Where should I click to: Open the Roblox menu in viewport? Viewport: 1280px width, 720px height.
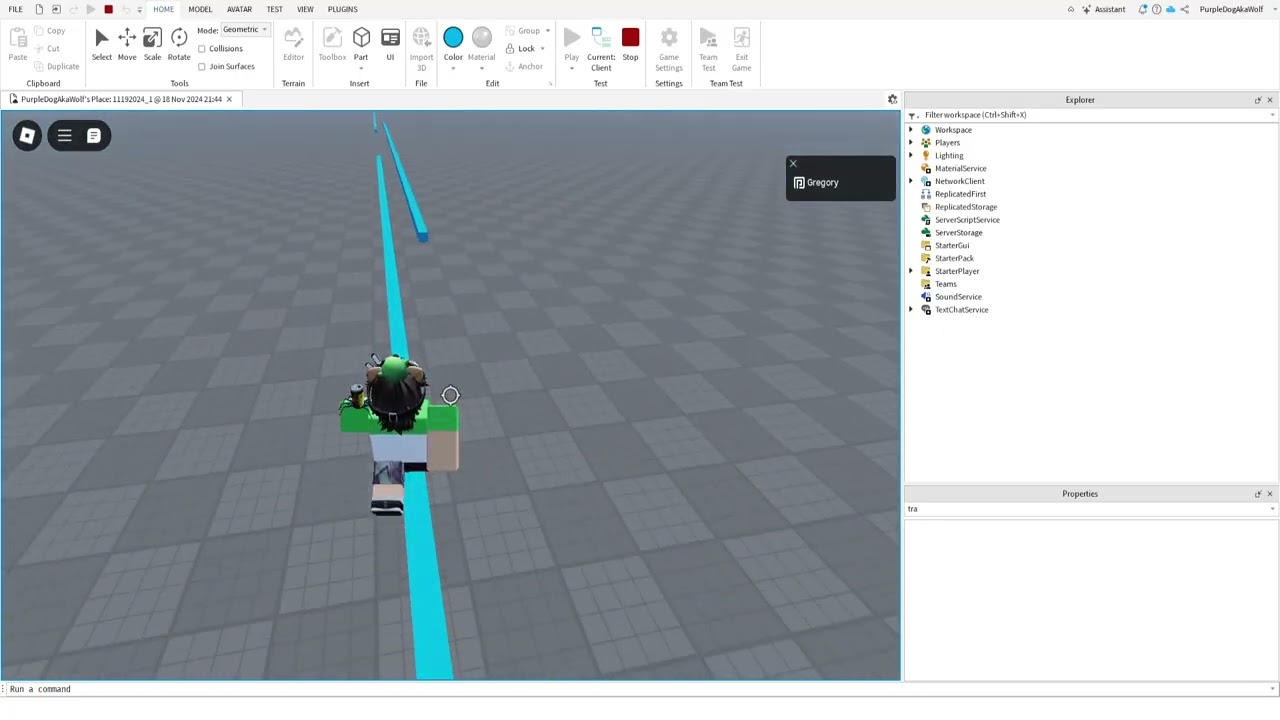point(28,136)
